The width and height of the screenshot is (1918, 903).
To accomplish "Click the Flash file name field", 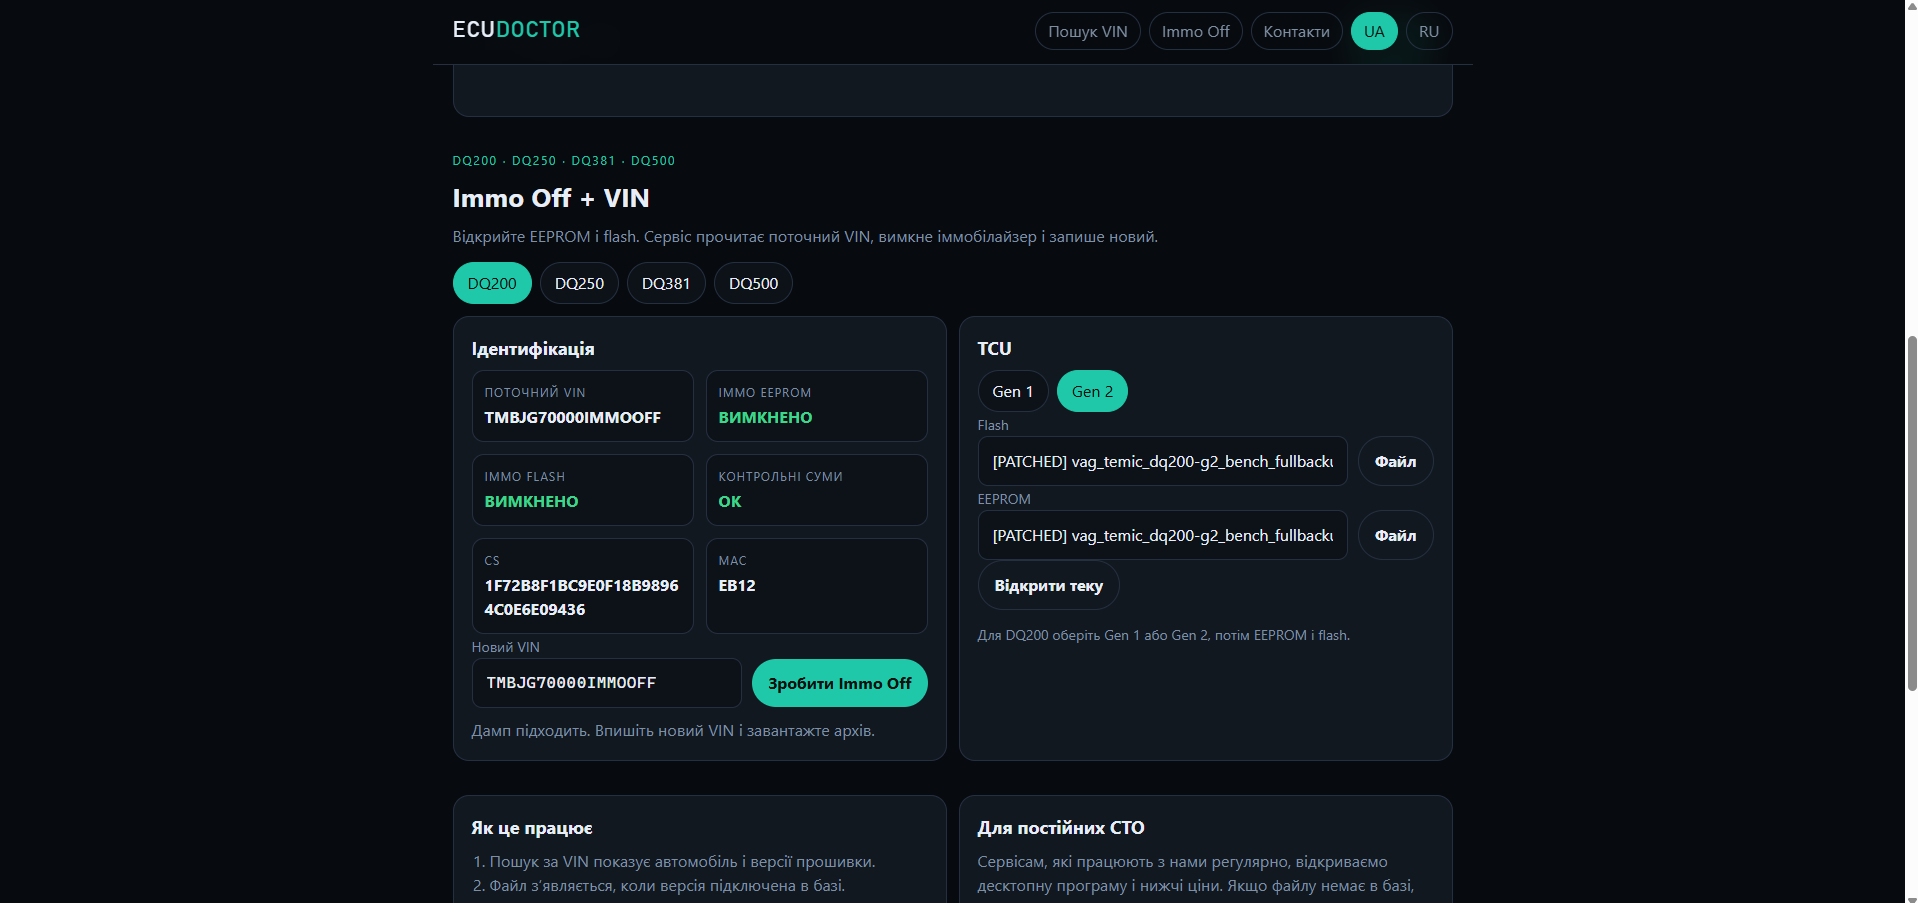I will pos(1162,461).
